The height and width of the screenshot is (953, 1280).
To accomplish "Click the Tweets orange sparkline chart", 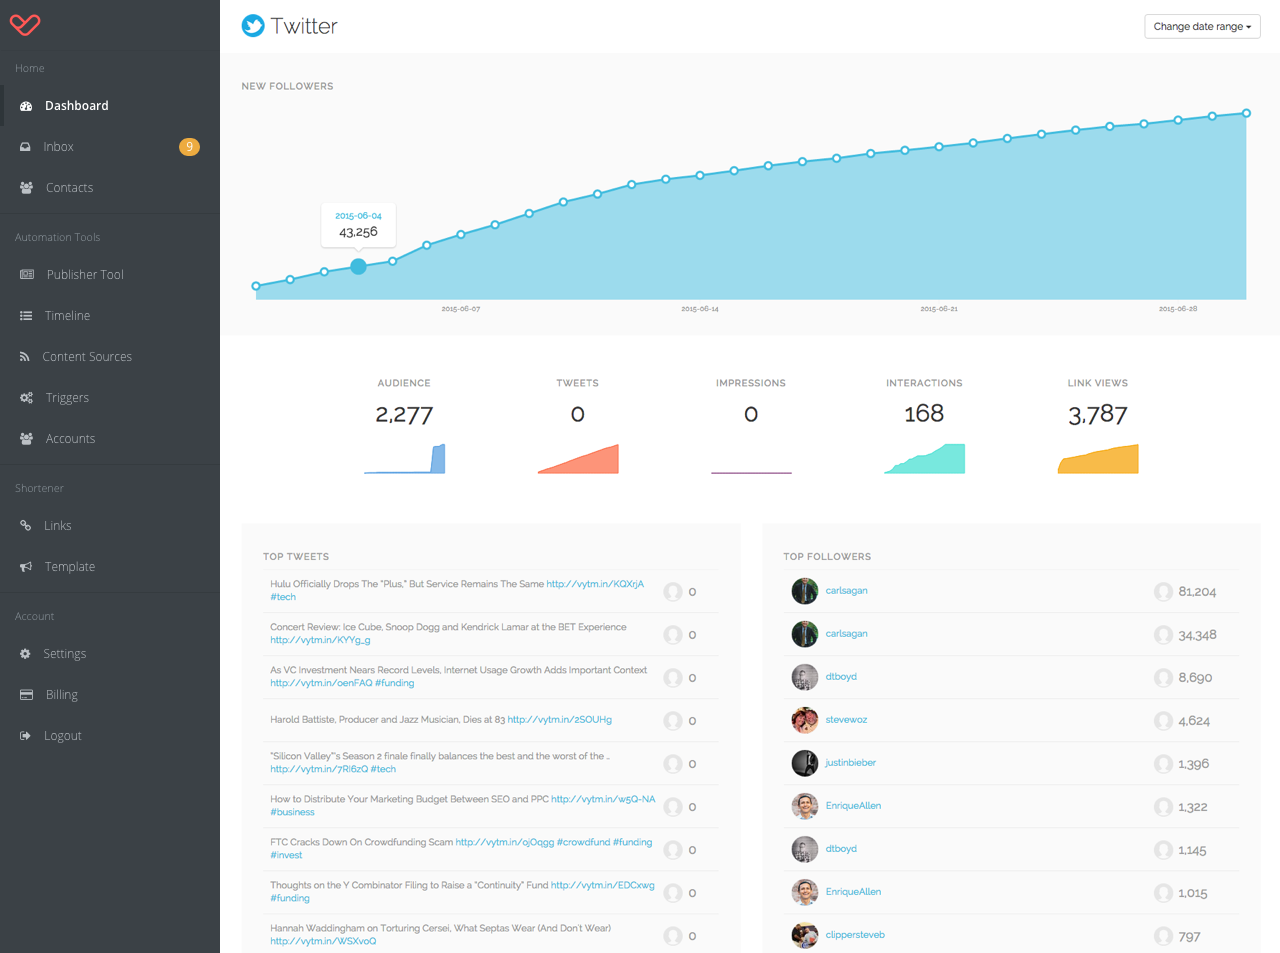I will pyautogui.click(x=578, y=459).
